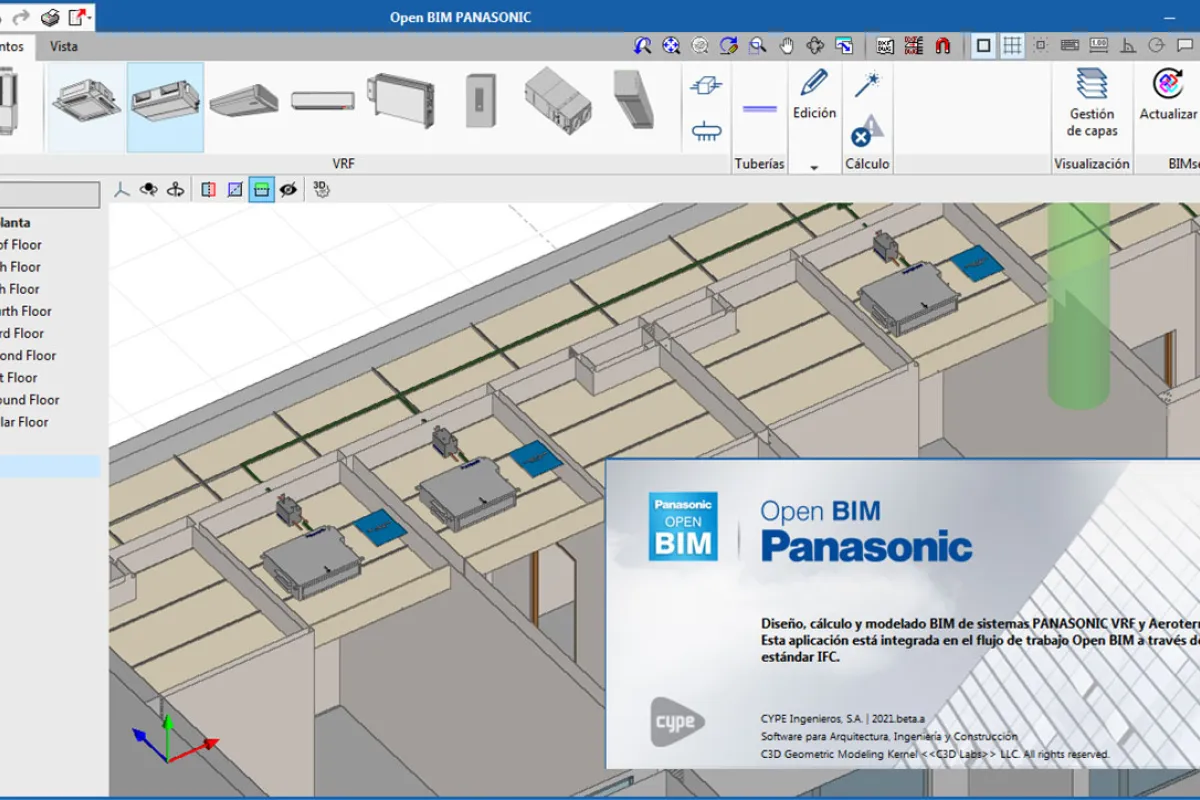Toggle the red magnet object snap

pos(942,45)
